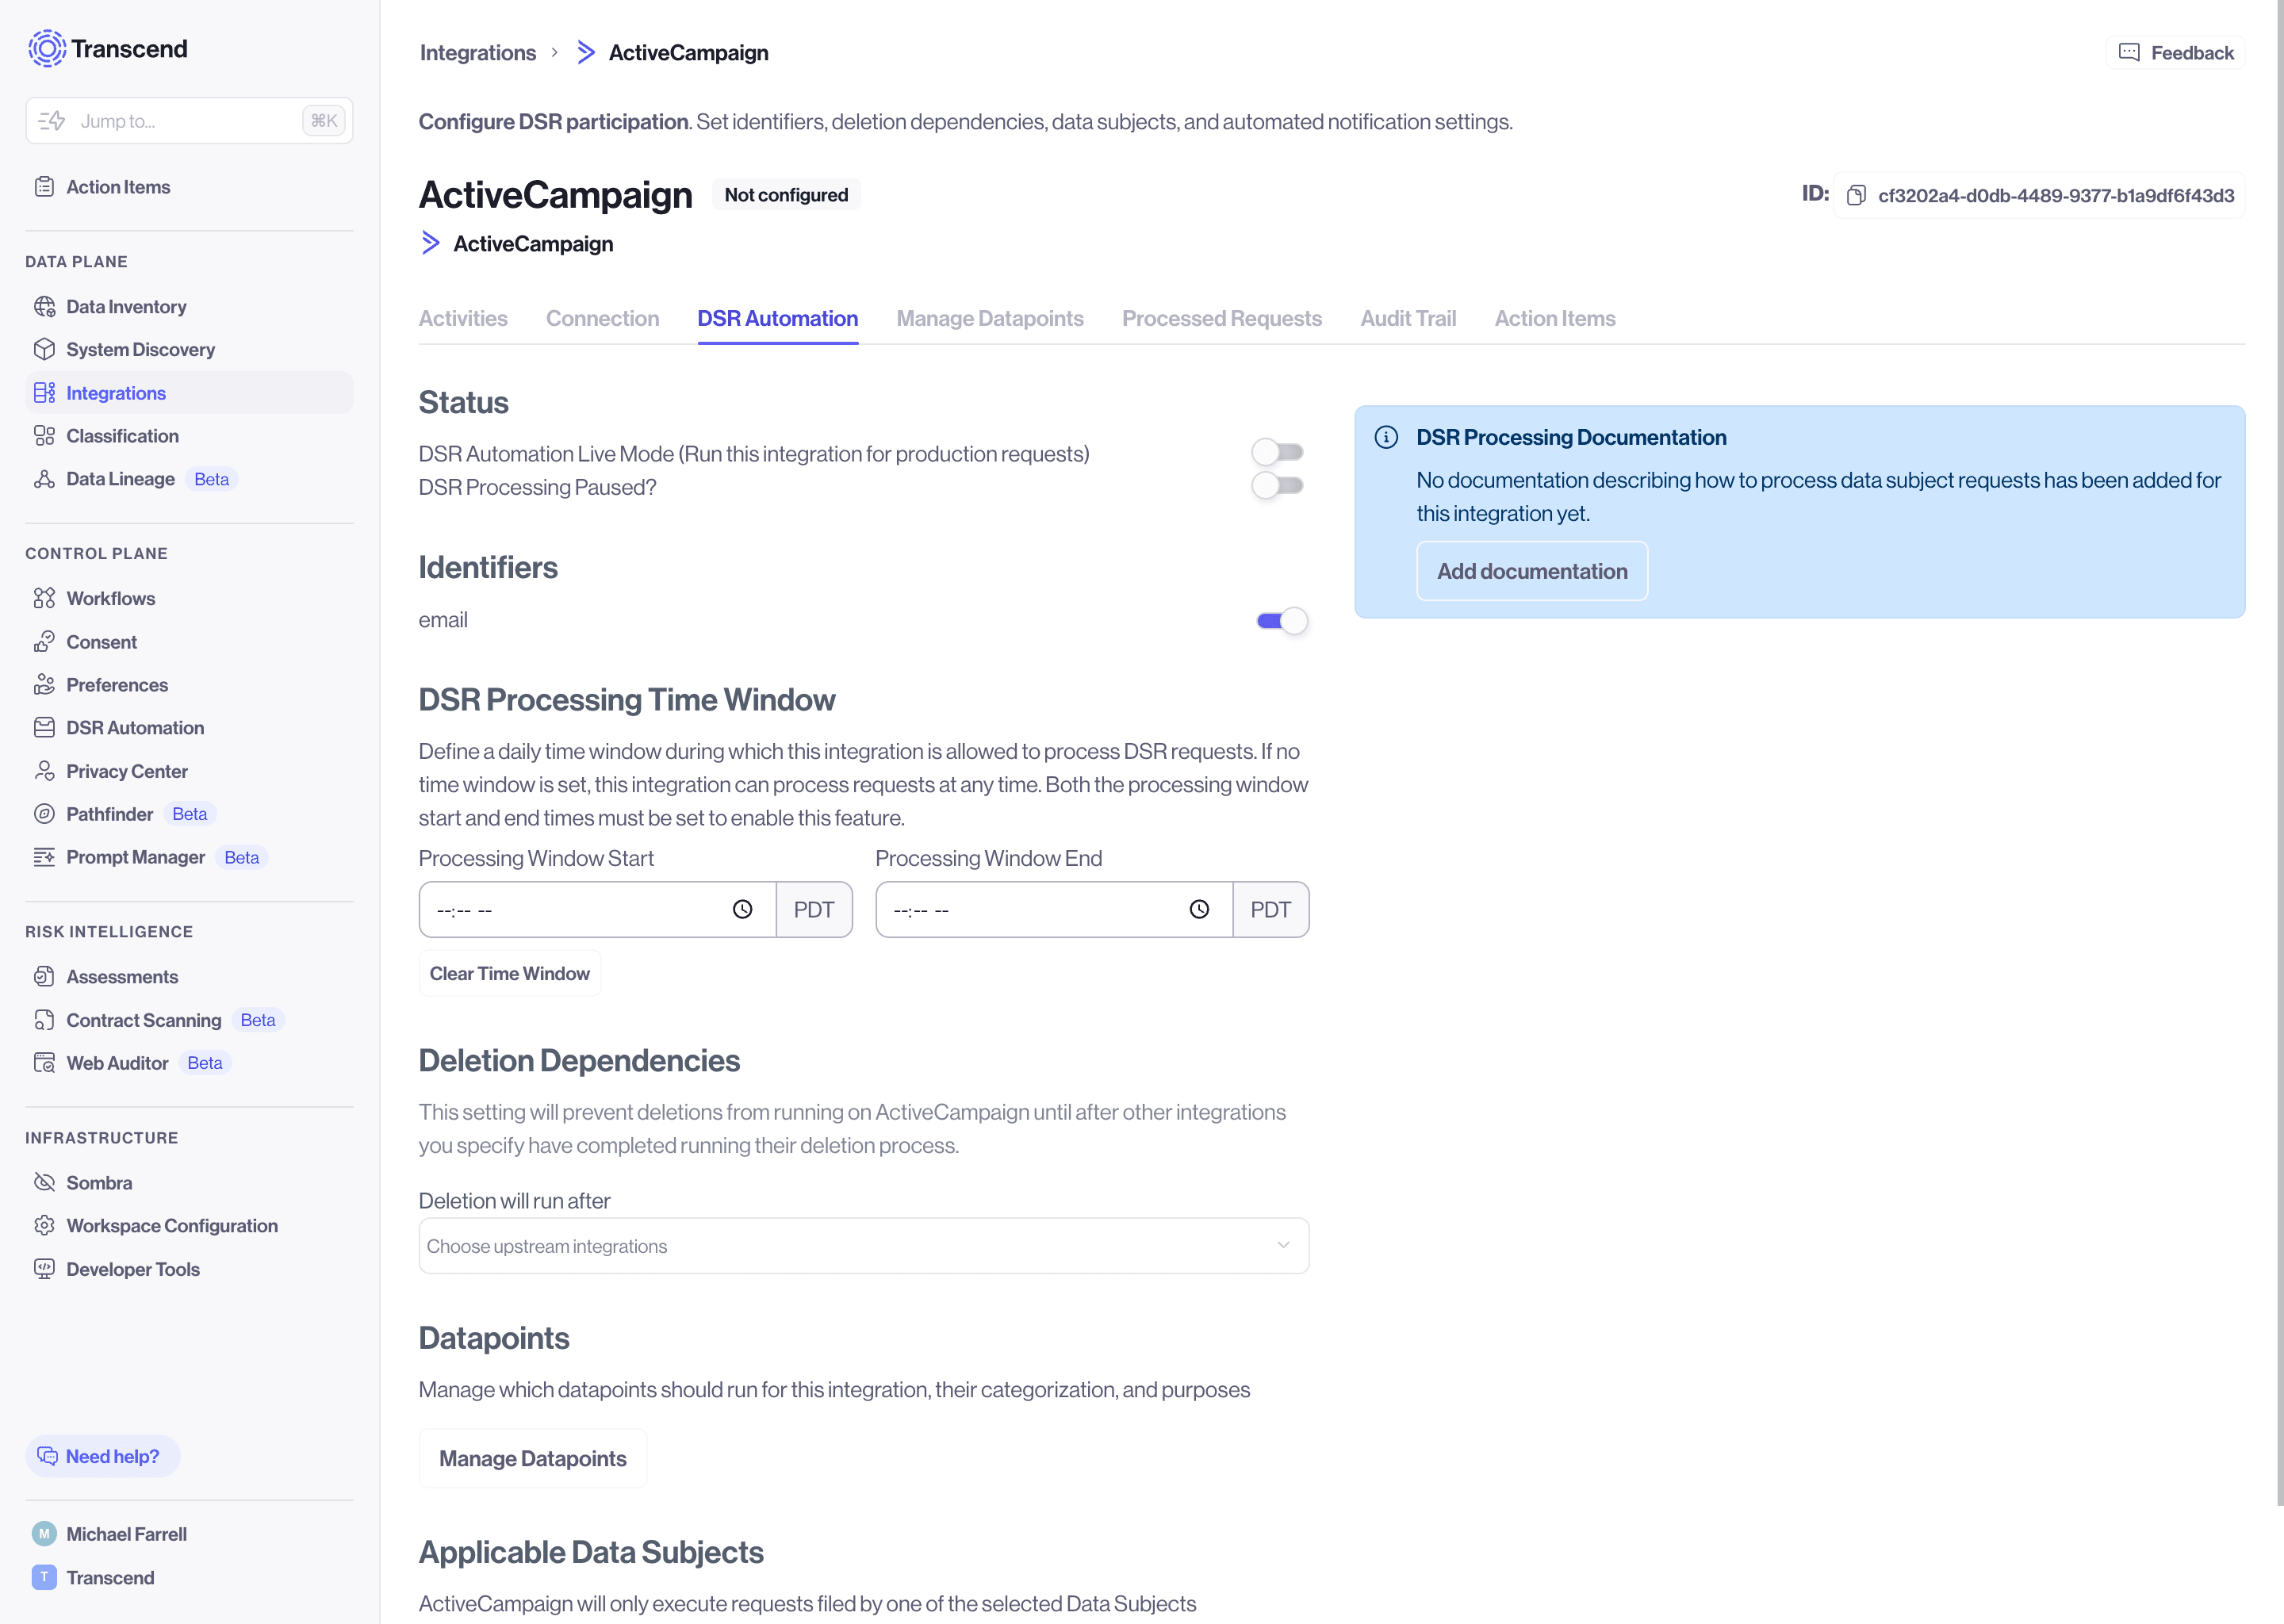Copy the integration ID using copy icon

click(x=1856, y=195)
